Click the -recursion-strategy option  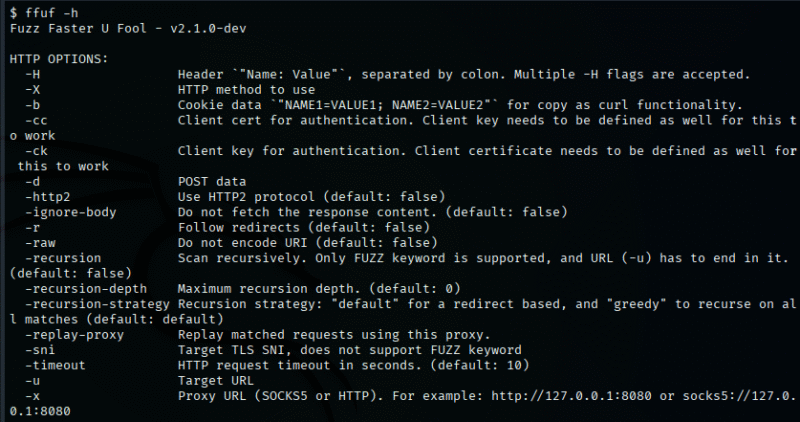coord(97,304)
